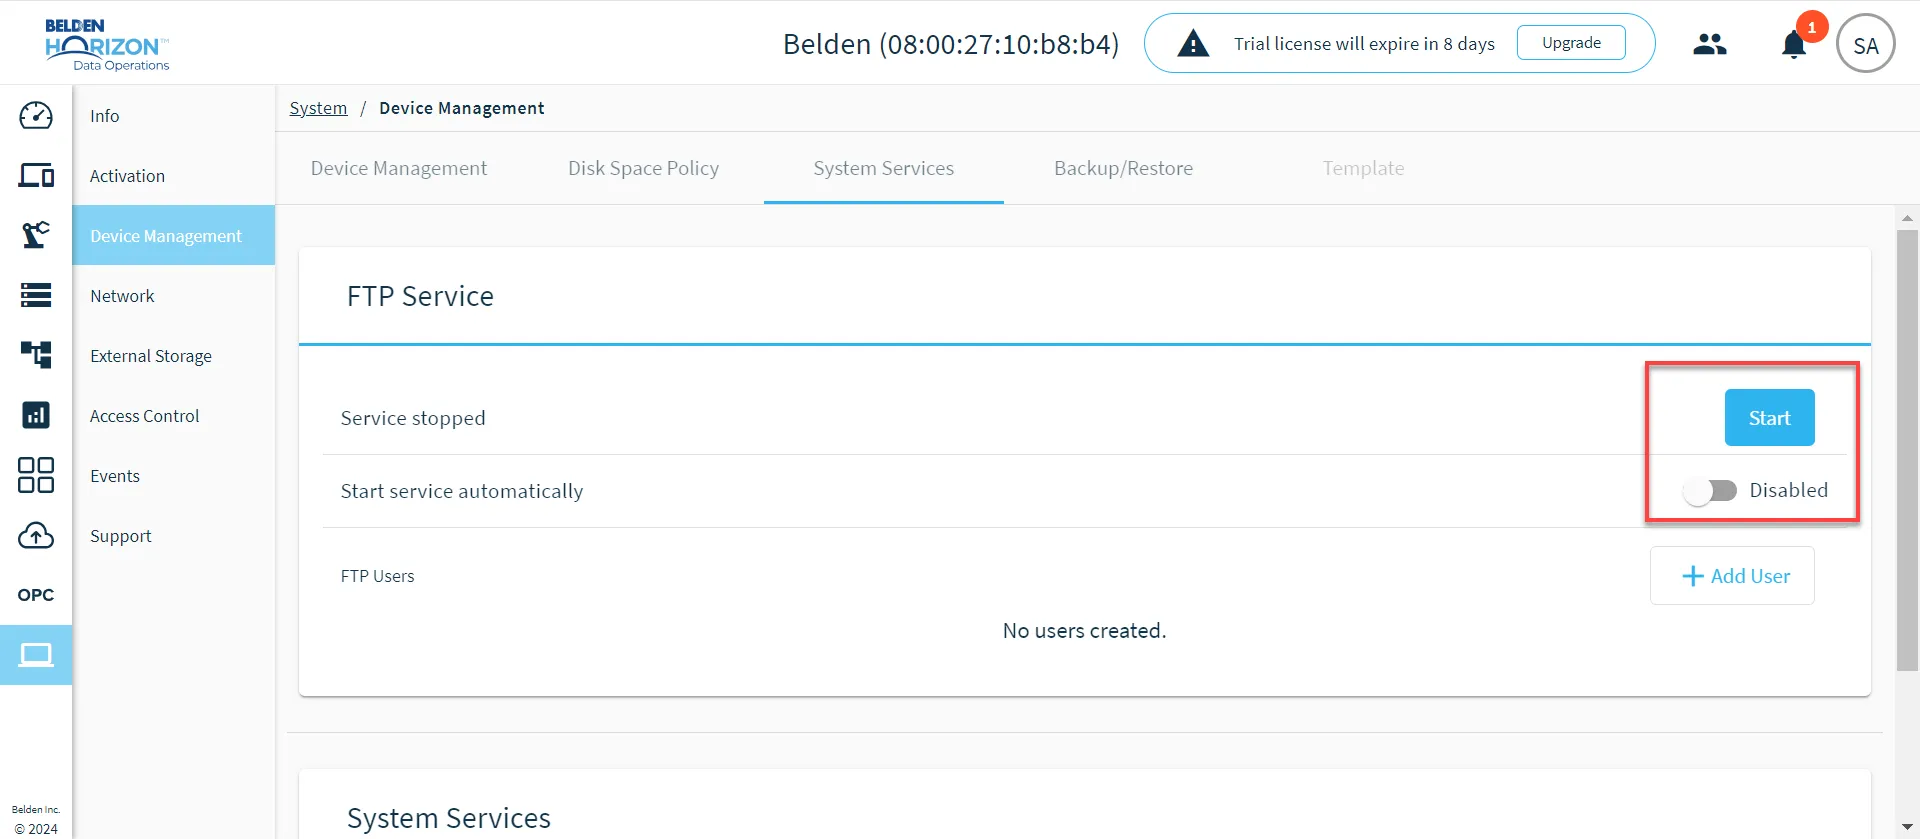Click the network hierarchy icon in the left rail
This screenshot has height=839, width=1920.
pos(36,355)
